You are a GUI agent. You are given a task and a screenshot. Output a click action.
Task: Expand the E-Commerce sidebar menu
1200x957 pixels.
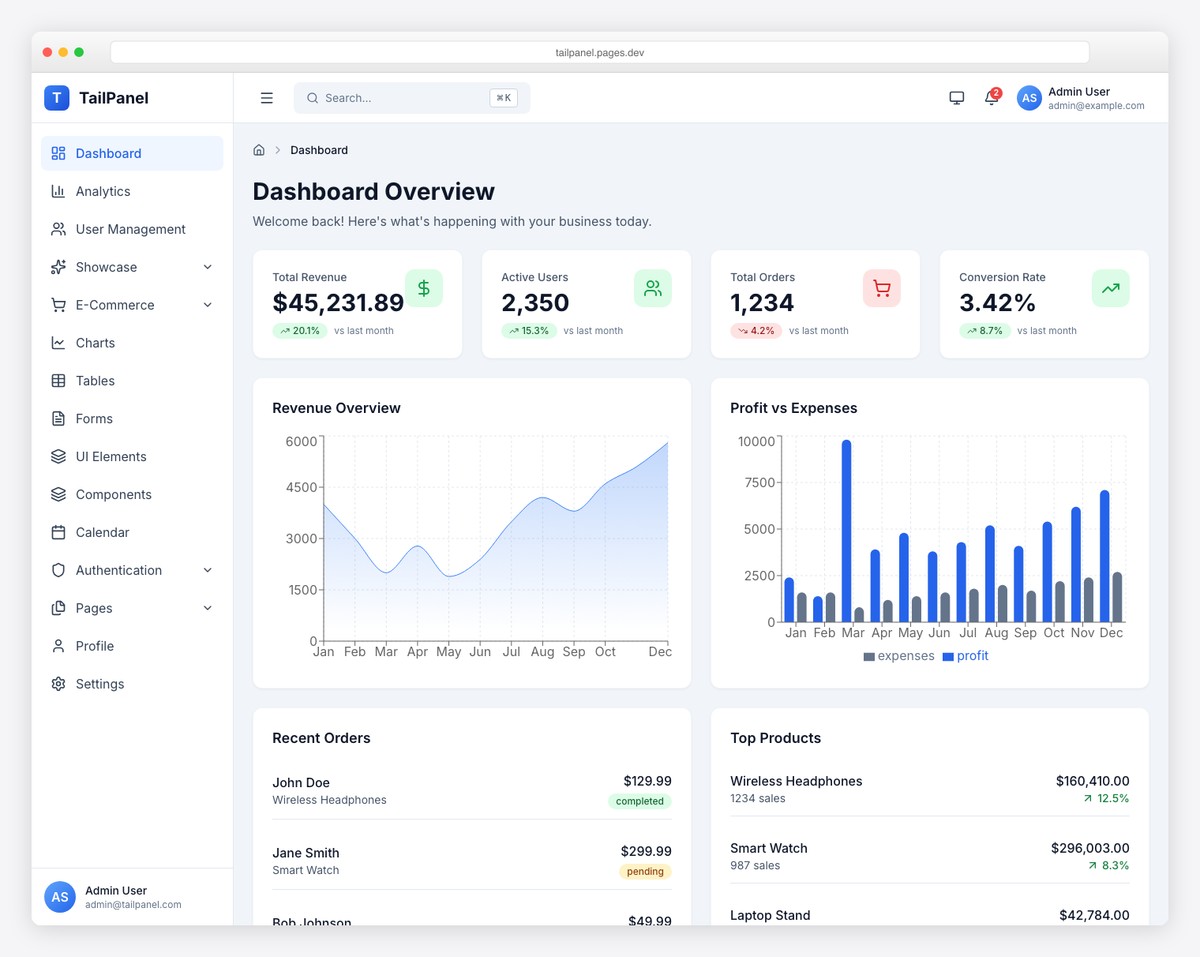coord(113,305)
